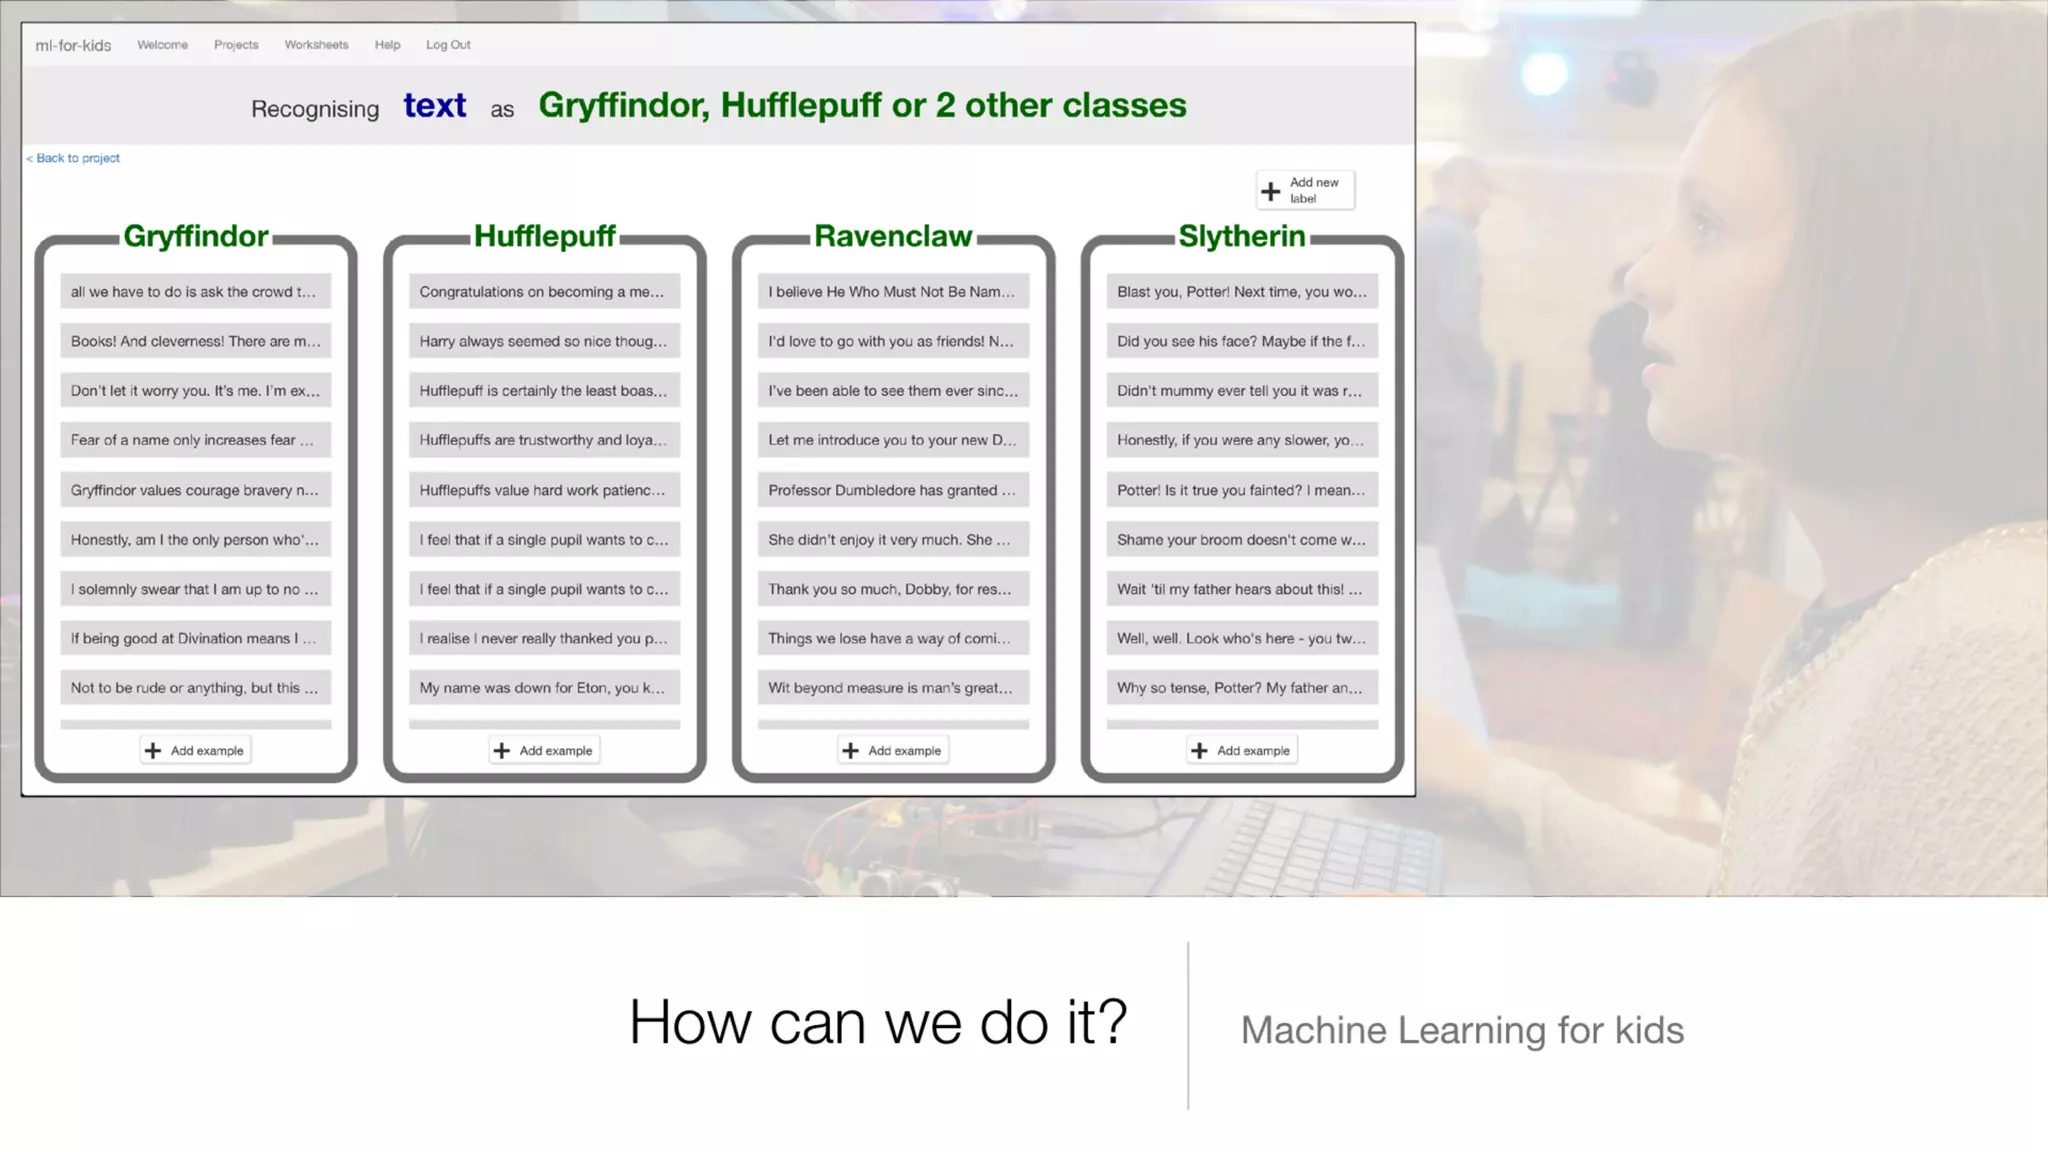This screenshot has height=1152, width=2048.
Task: Select 'Fear of a name only increases fear' example
Action: tap(196, 440)
